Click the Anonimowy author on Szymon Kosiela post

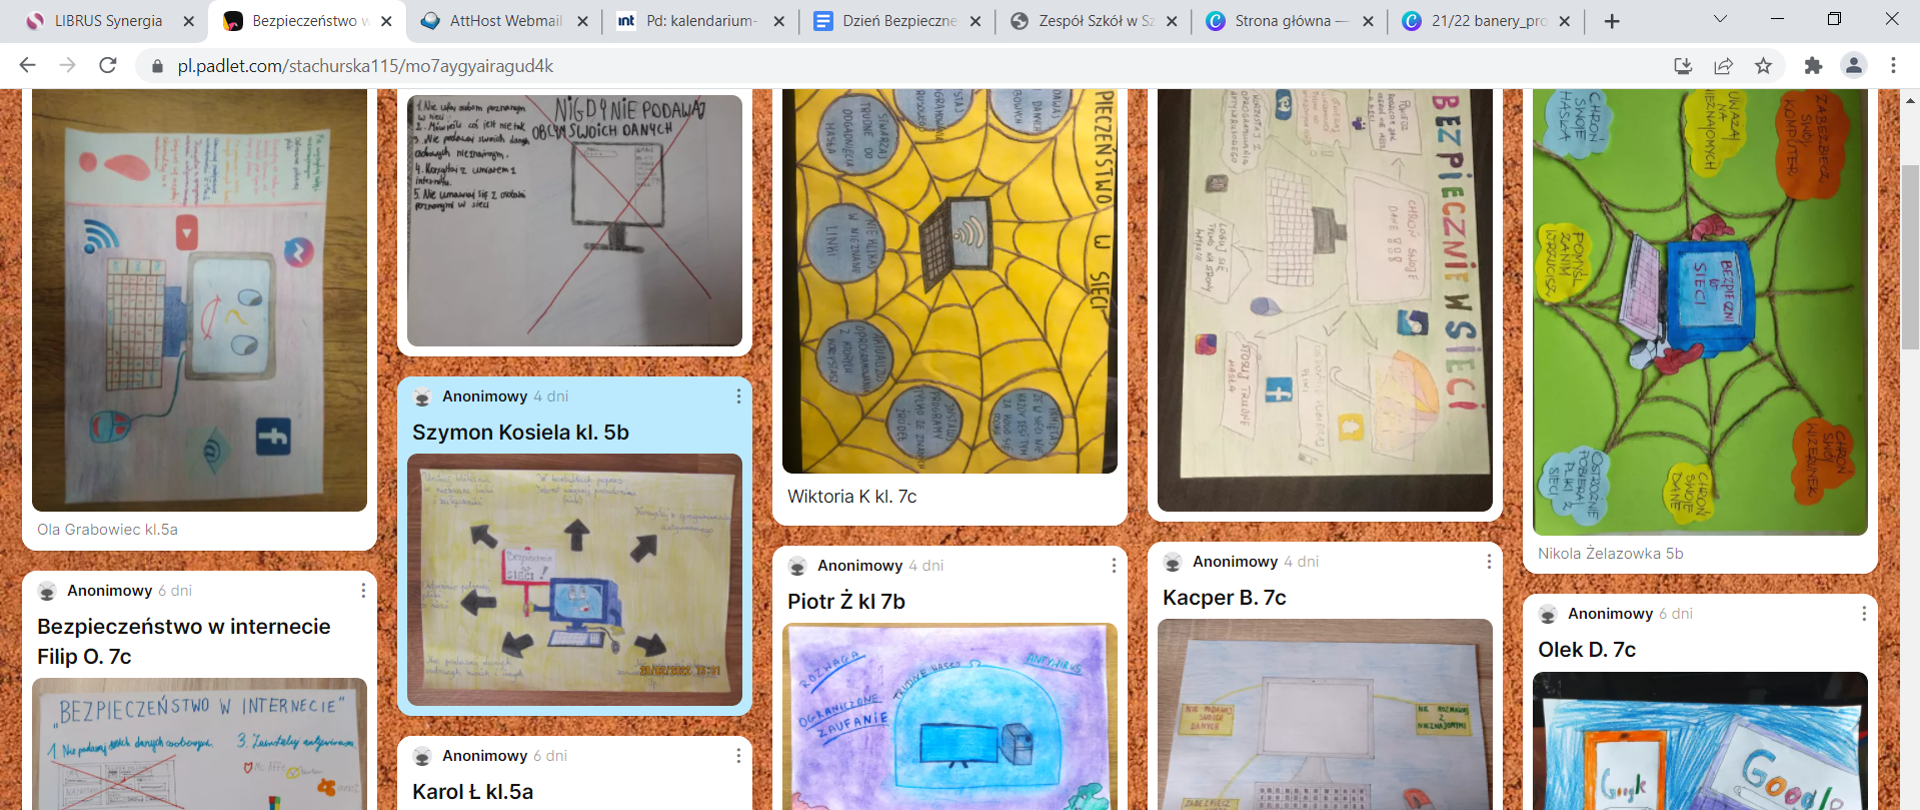(x=485, y=397)
